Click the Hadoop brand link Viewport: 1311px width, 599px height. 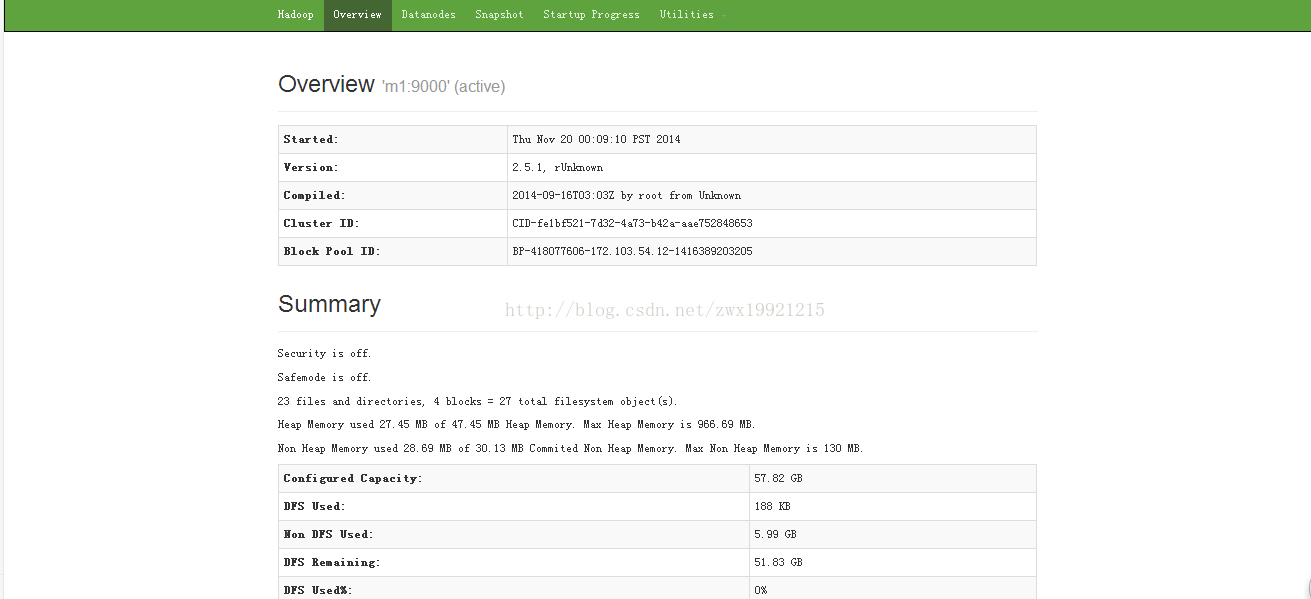coord(295,15)
